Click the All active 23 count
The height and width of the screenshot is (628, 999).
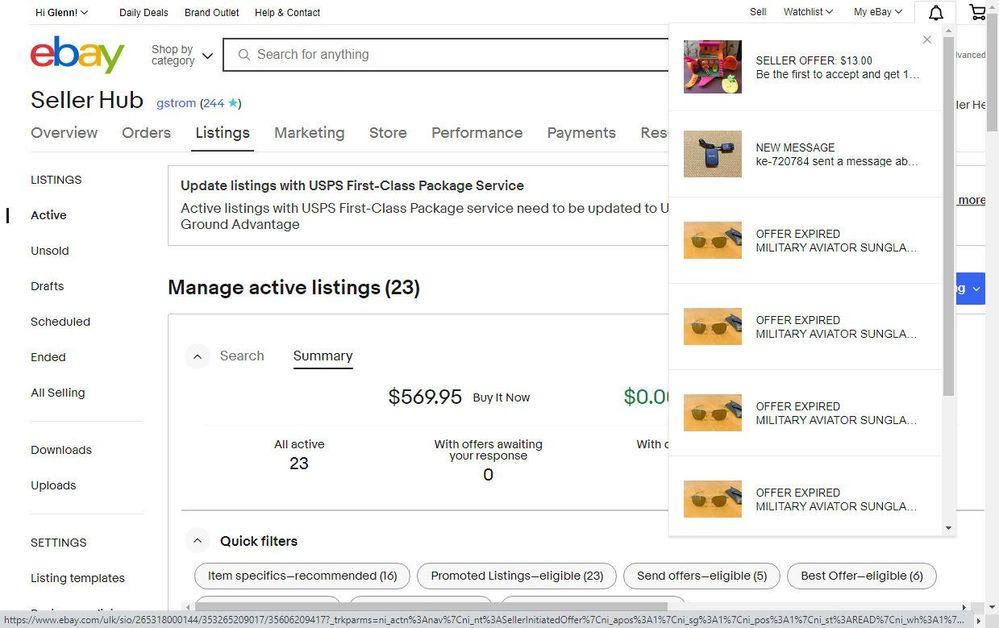pyautogui.click(x=299, y=464)
